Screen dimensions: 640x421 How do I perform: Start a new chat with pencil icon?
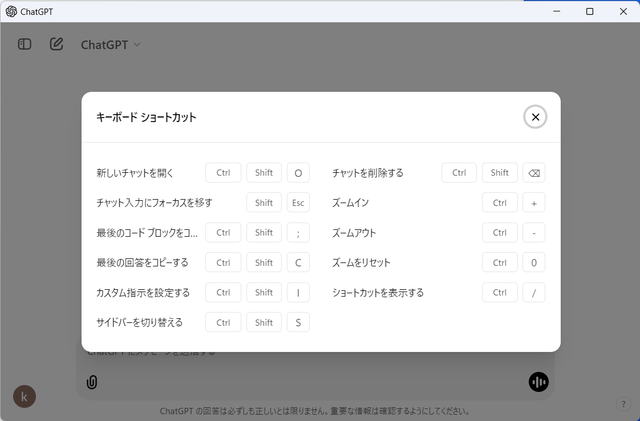[x=56, y=44]
